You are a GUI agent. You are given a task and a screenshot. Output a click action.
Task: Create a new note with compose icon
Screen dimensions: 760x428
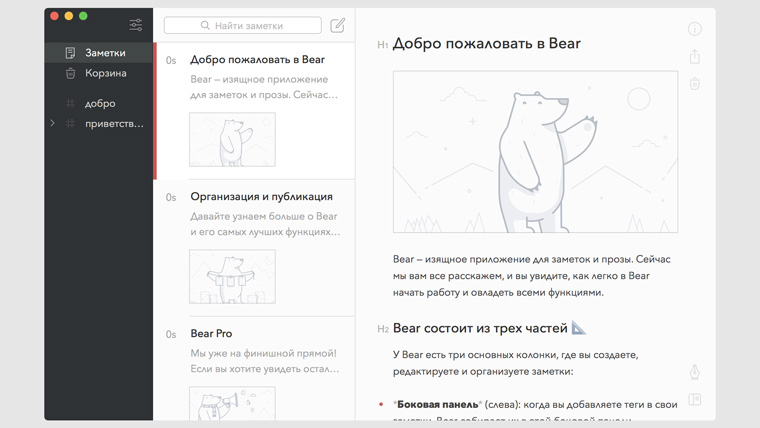(x=337, y=25)
